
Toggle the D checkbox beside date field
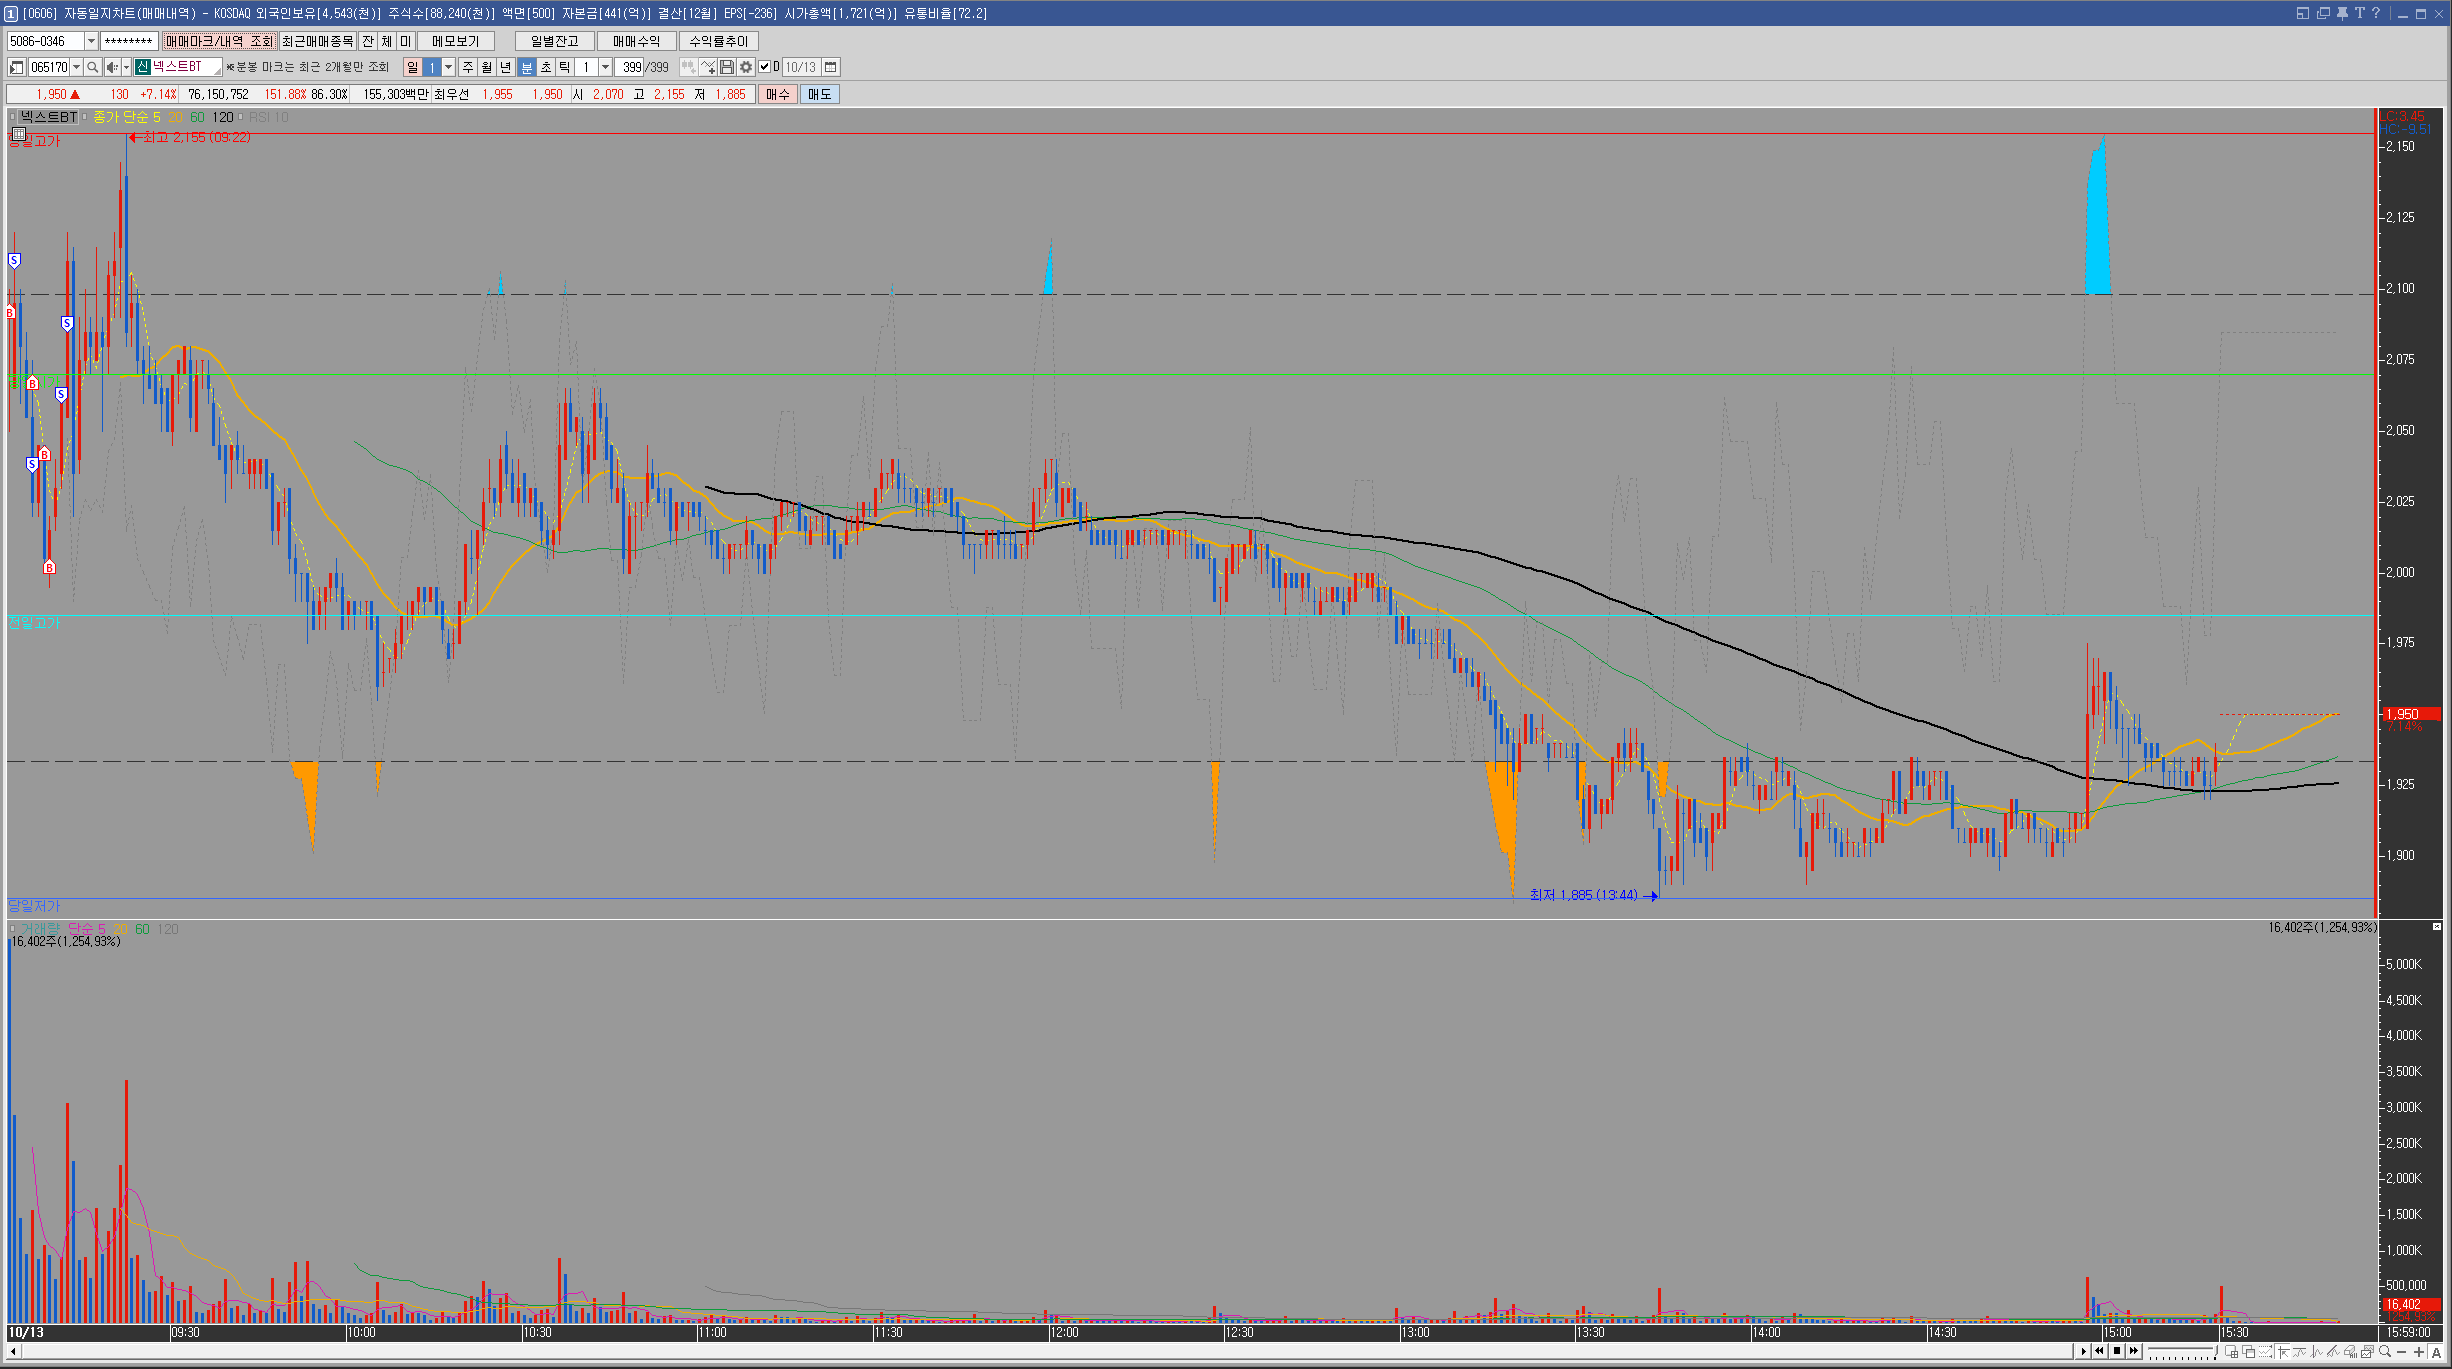[x=765, y=67]
